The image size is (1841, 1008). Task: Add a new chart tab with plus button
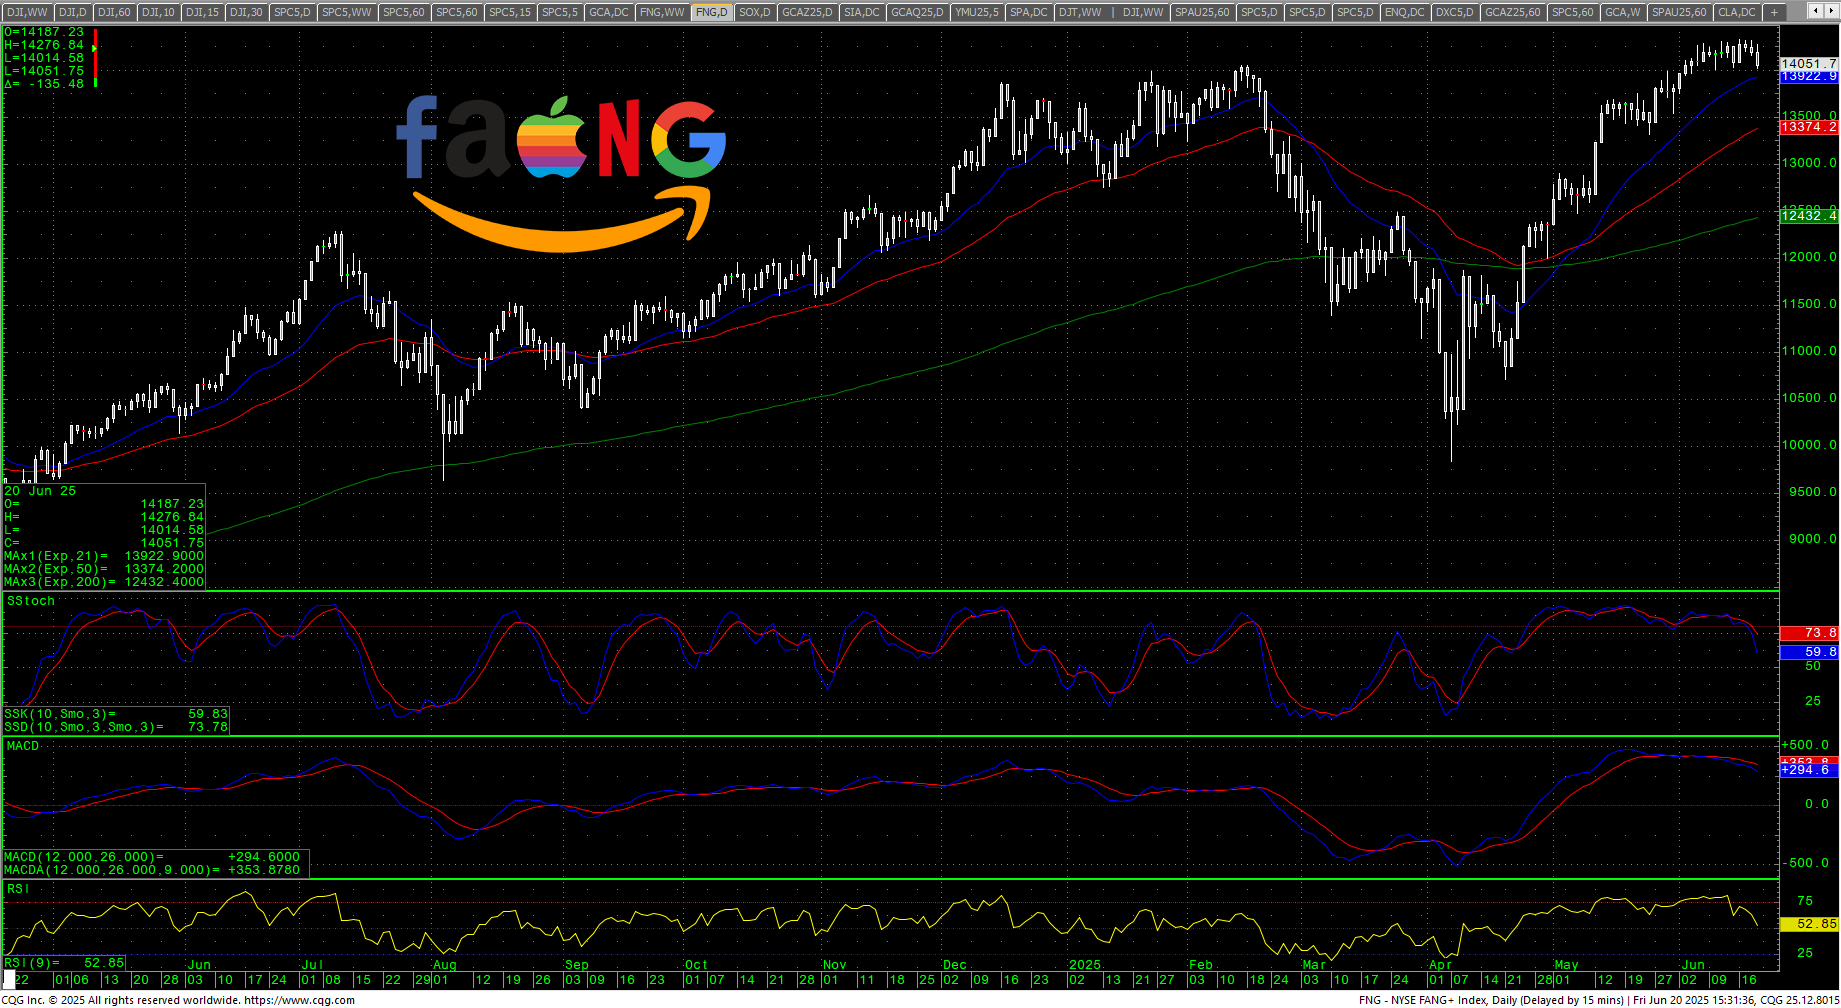click(1774, 12)
